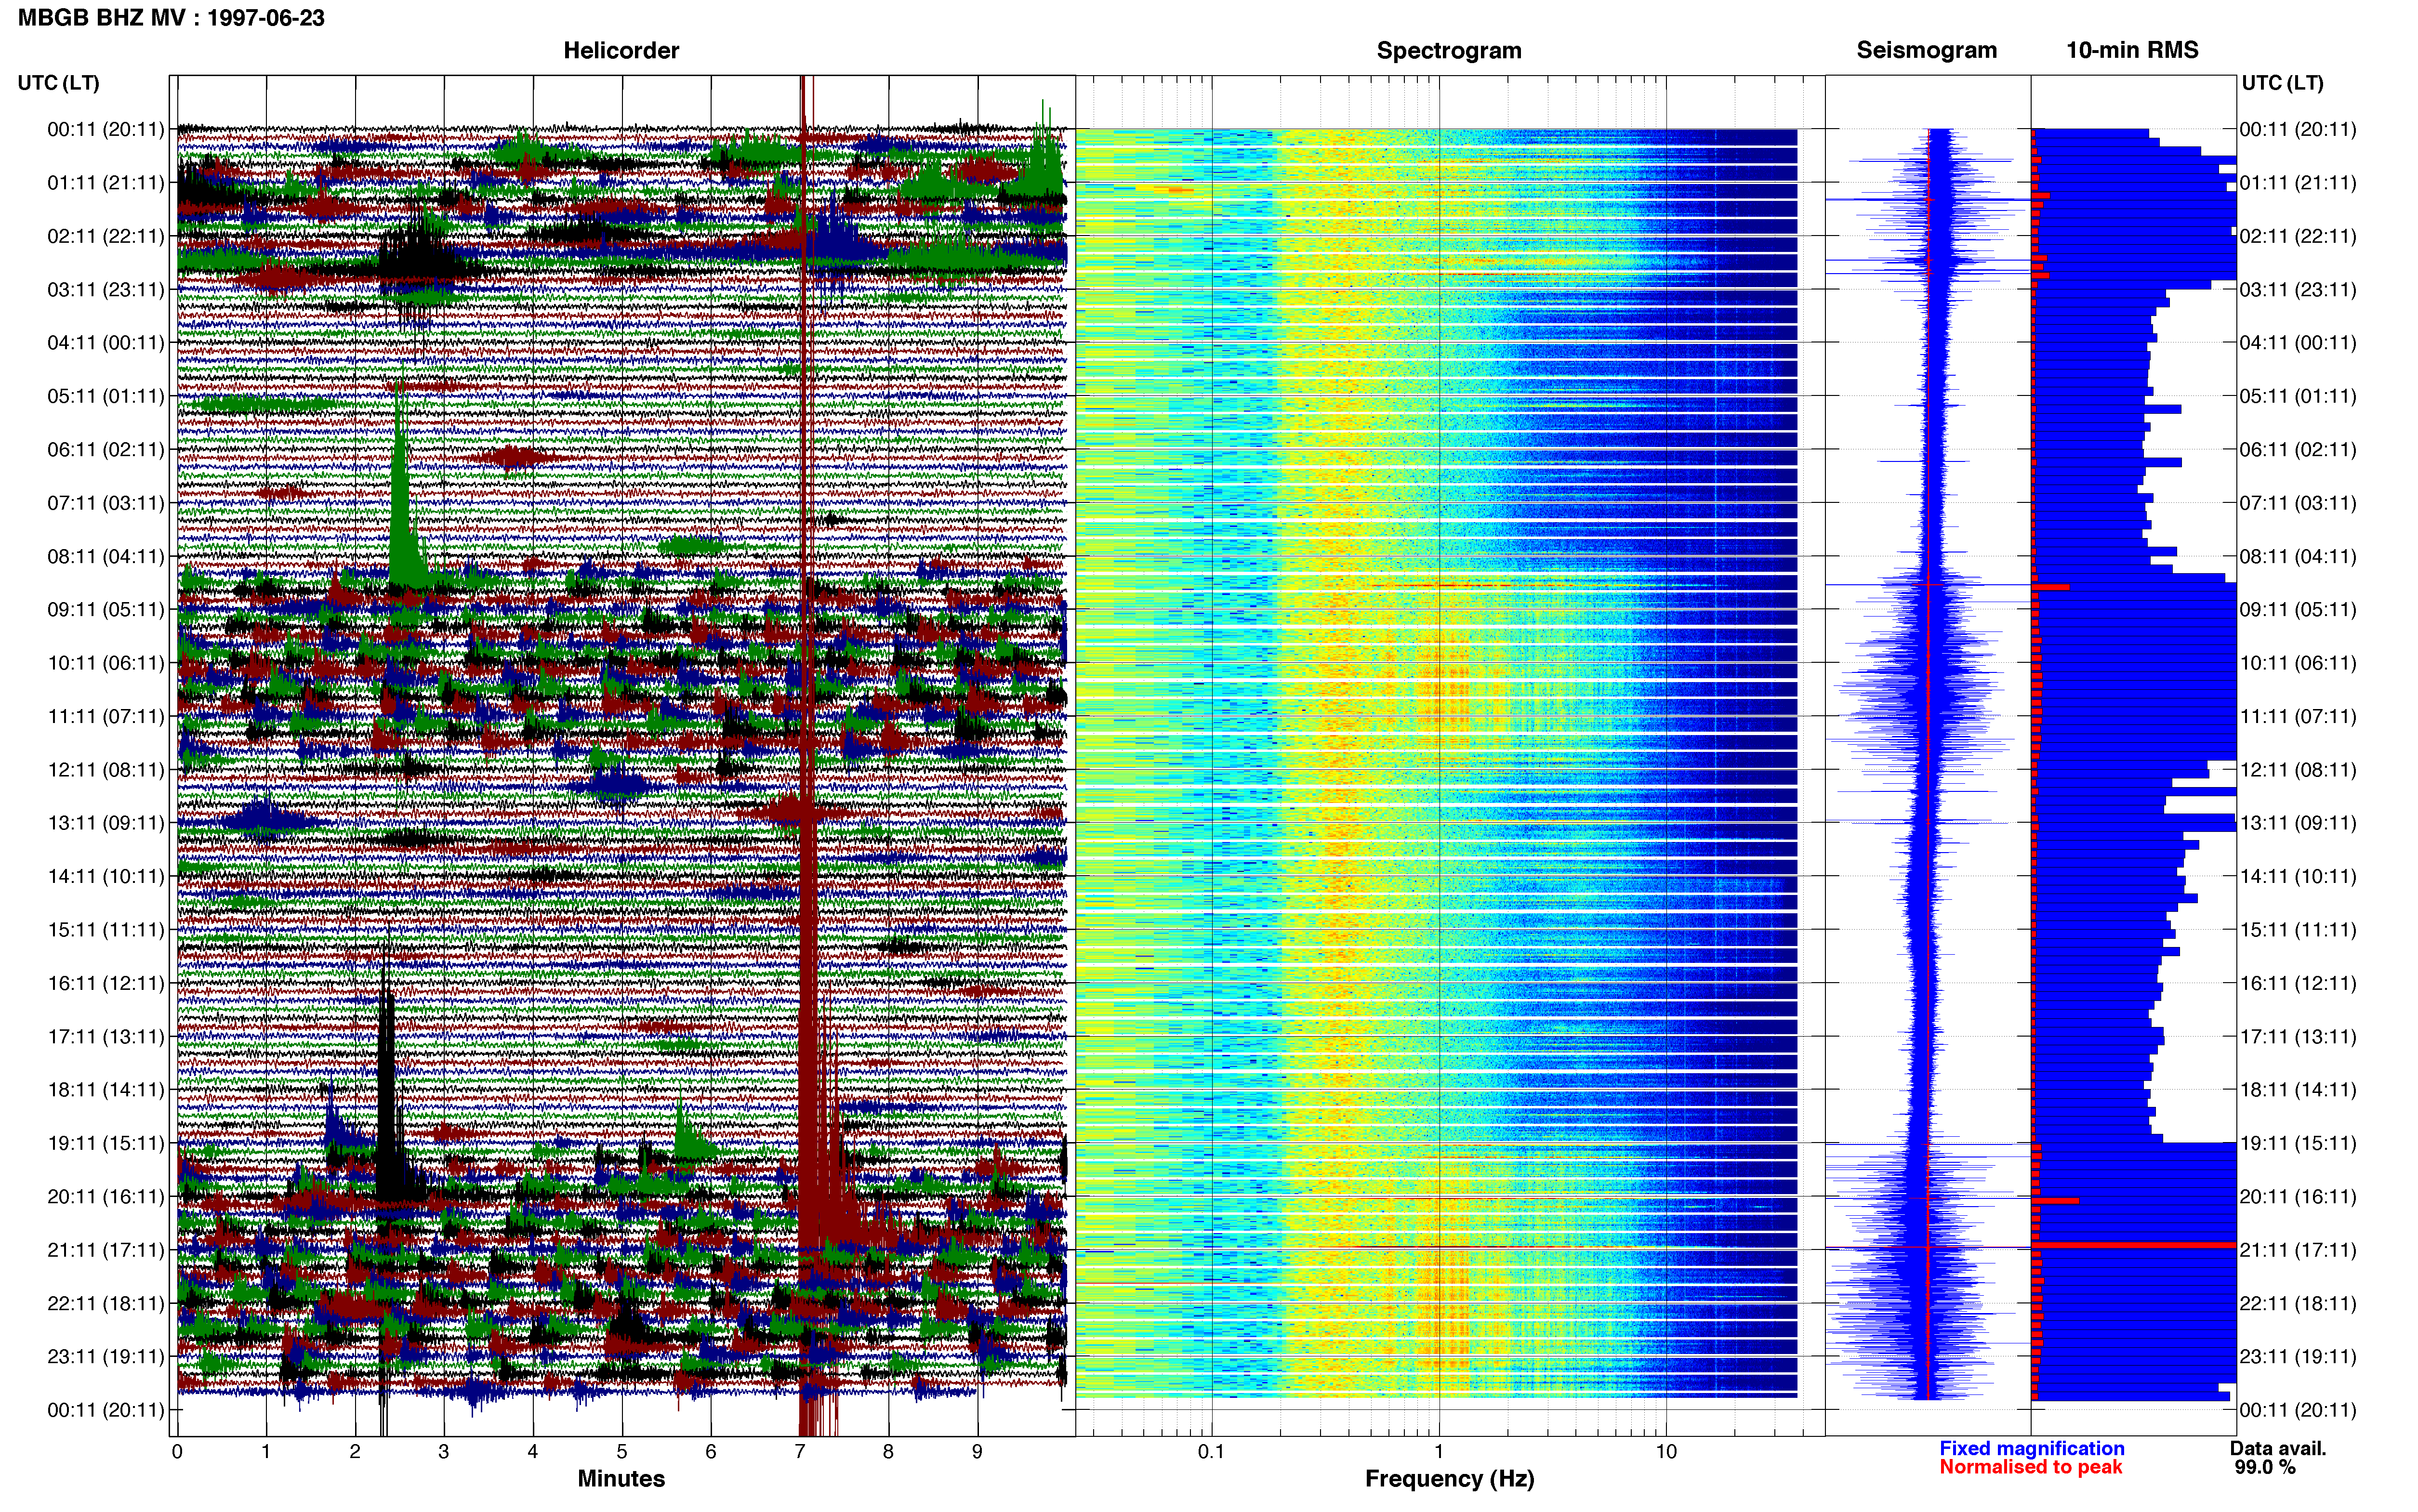Pick the RMS-side time label 18:11 (14:11)

[2298, 1090]
